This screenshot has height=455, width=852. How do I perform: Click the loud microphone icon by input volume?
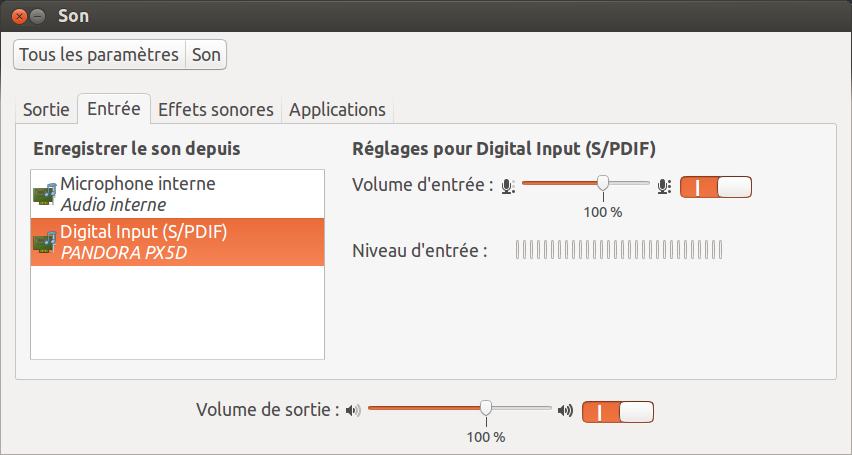[664, 185]
